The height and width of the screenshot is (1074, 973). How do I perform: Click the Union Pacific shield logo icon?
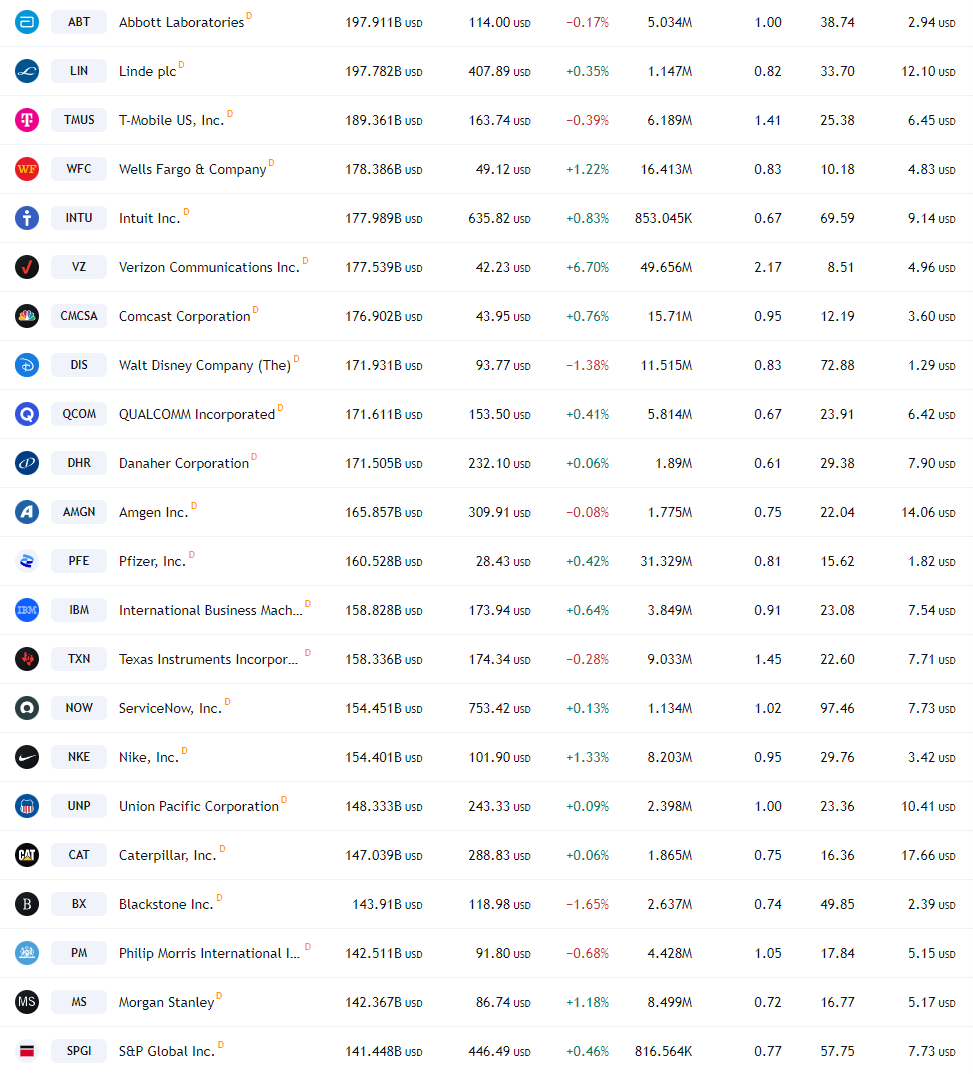click(27, 806)
